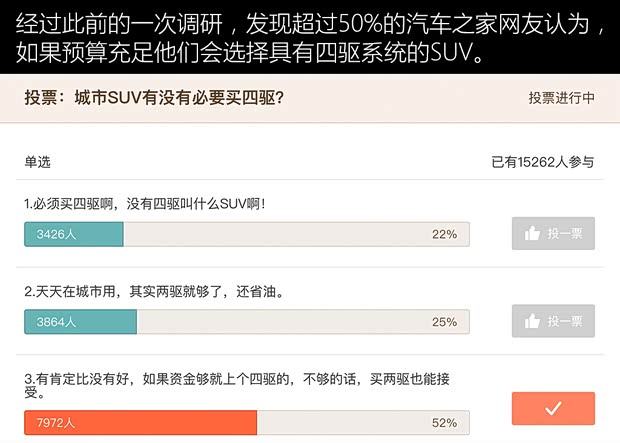Click the 25% percentage label
Image resolution: width=620 pixels, height=443 pixels.
click(445, 322)
